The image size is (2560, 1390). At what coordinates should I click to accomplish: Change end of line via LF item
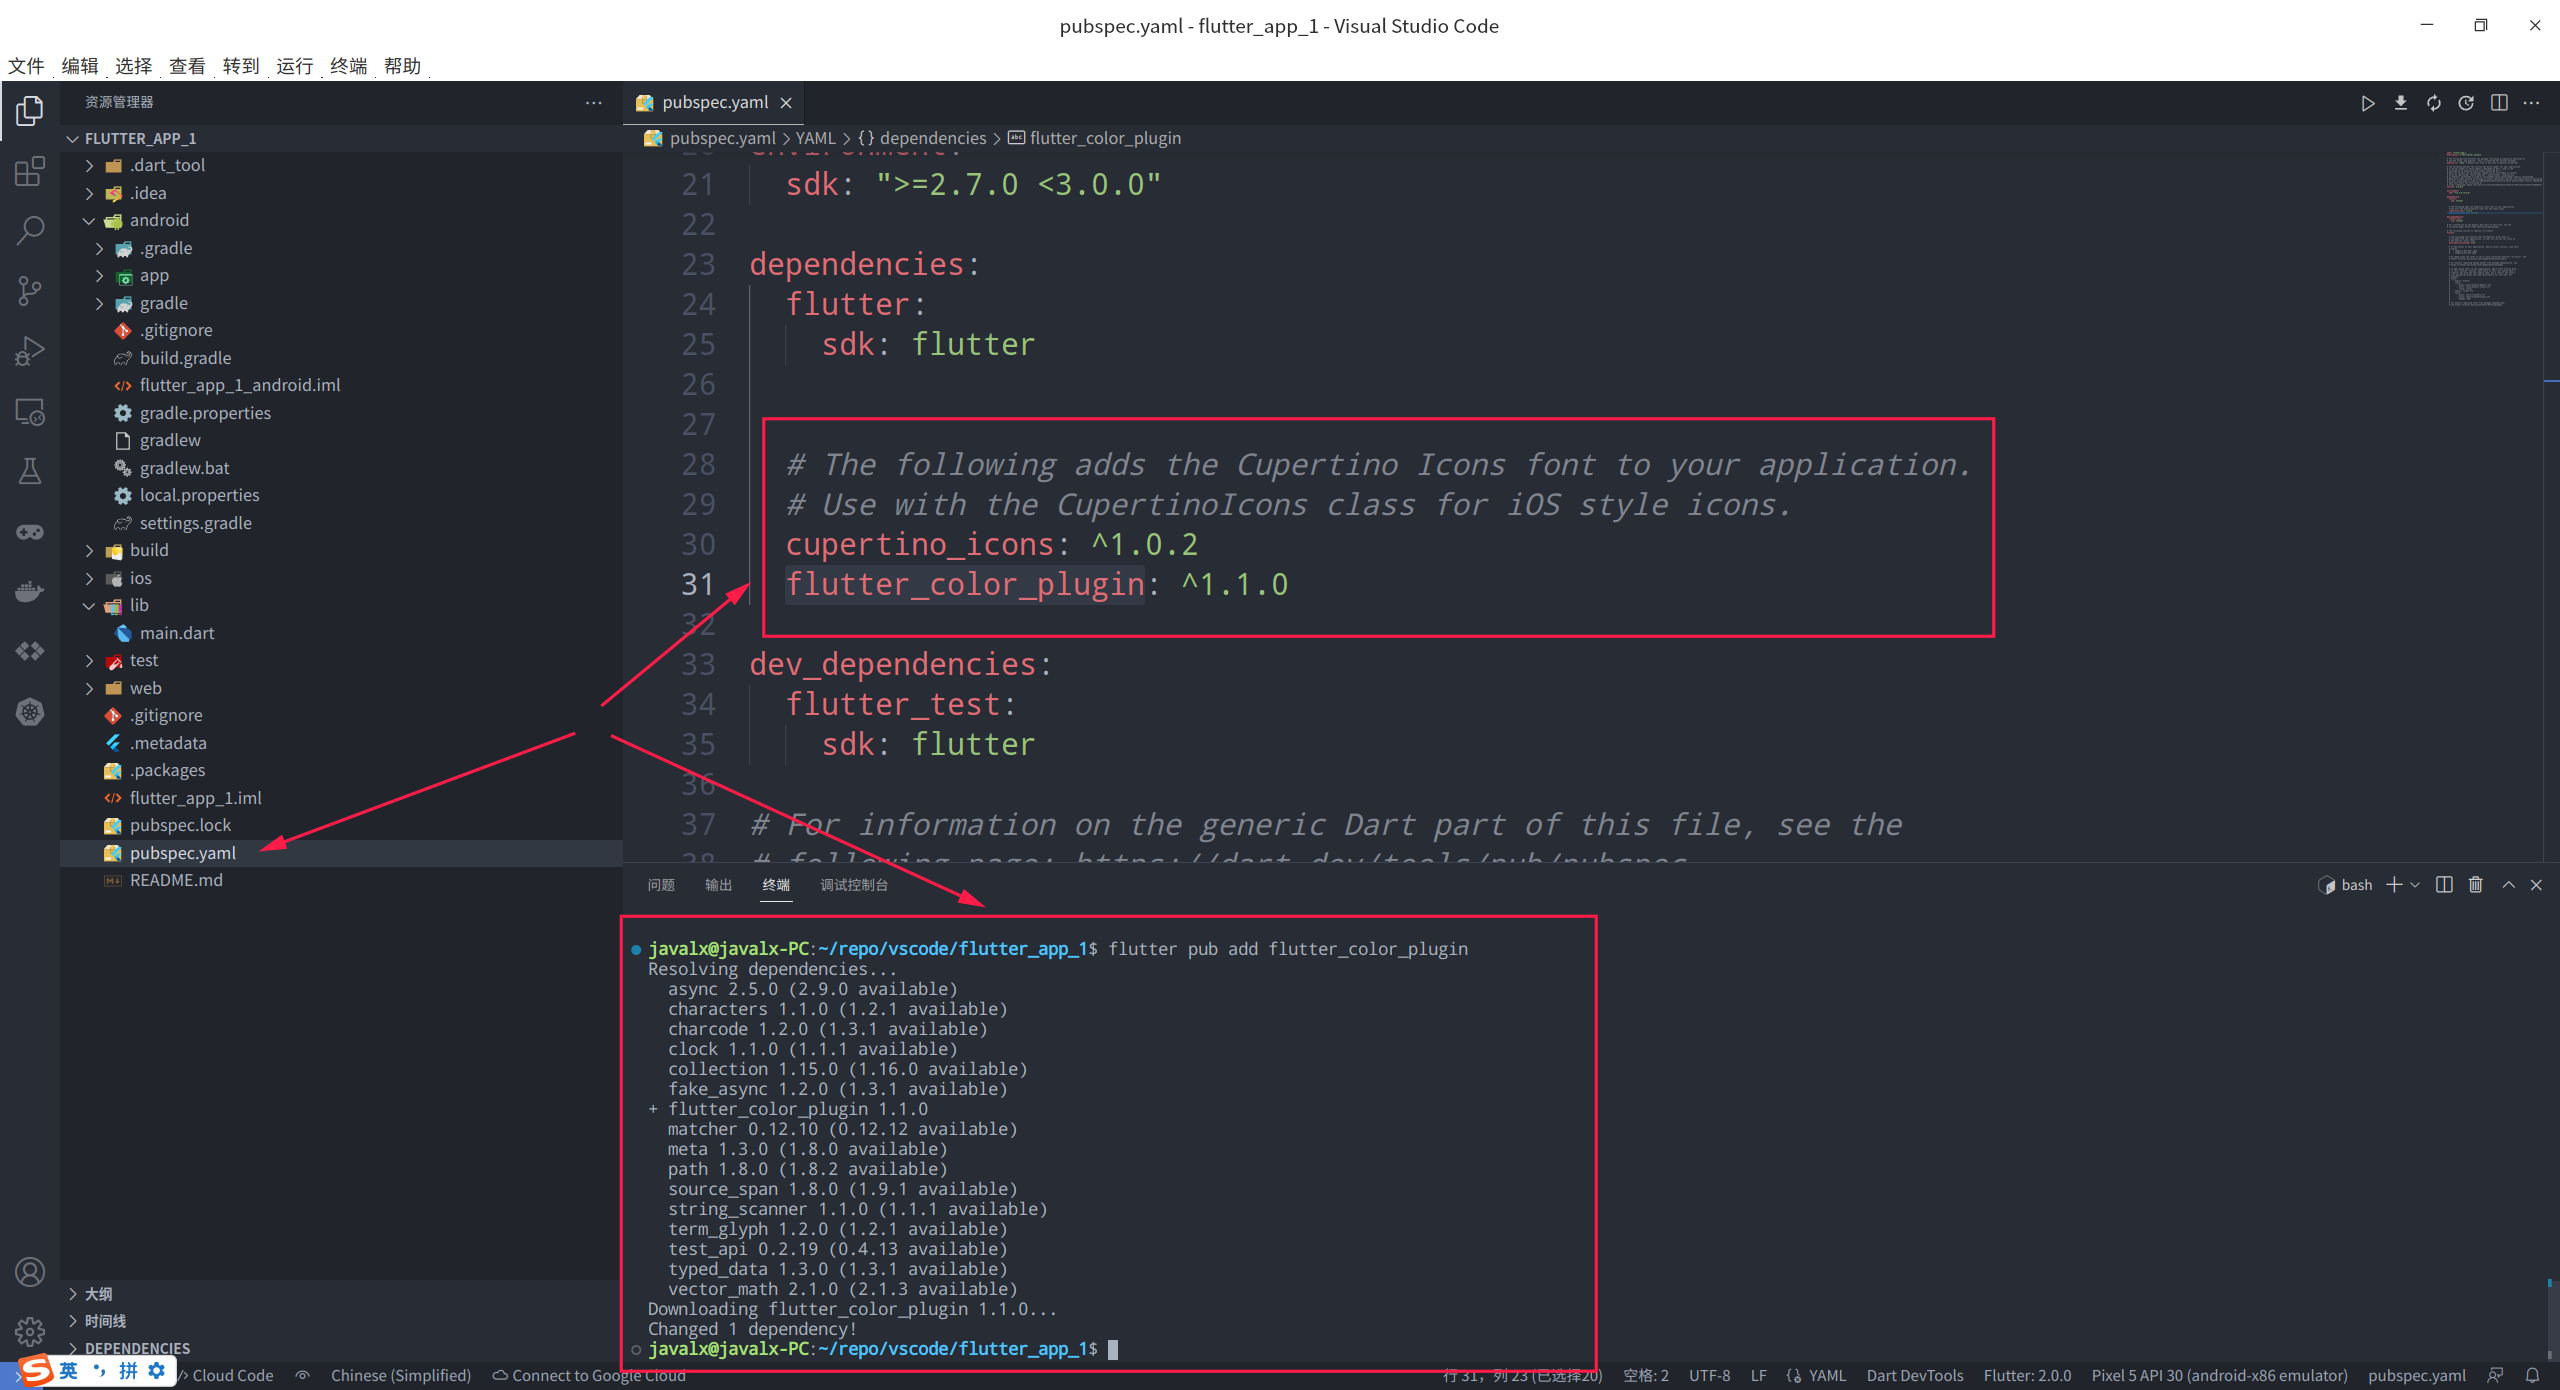1758,1376
